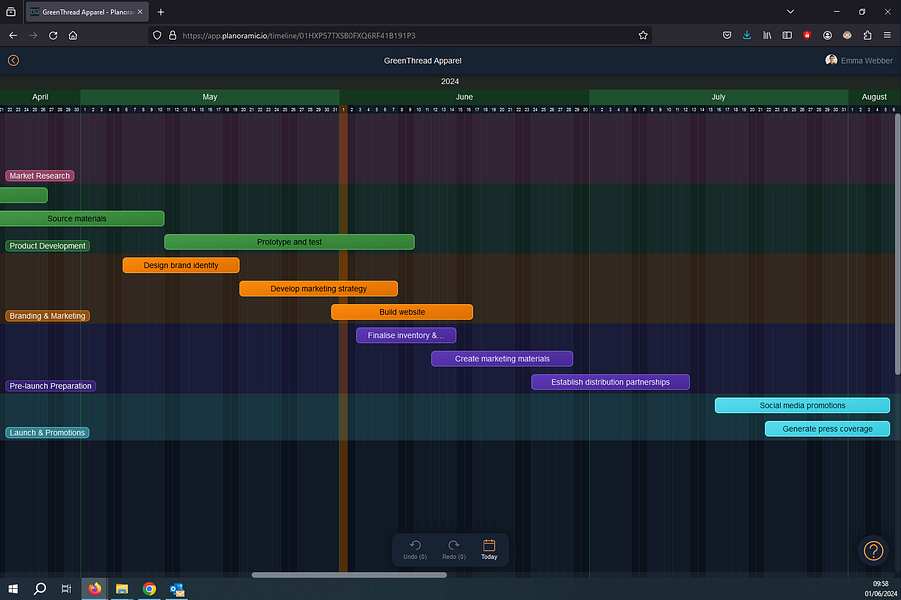This screenshot has width=901, height=600.
Task: Open the Firefox hamburger application menu
Action: click(887, 35)
